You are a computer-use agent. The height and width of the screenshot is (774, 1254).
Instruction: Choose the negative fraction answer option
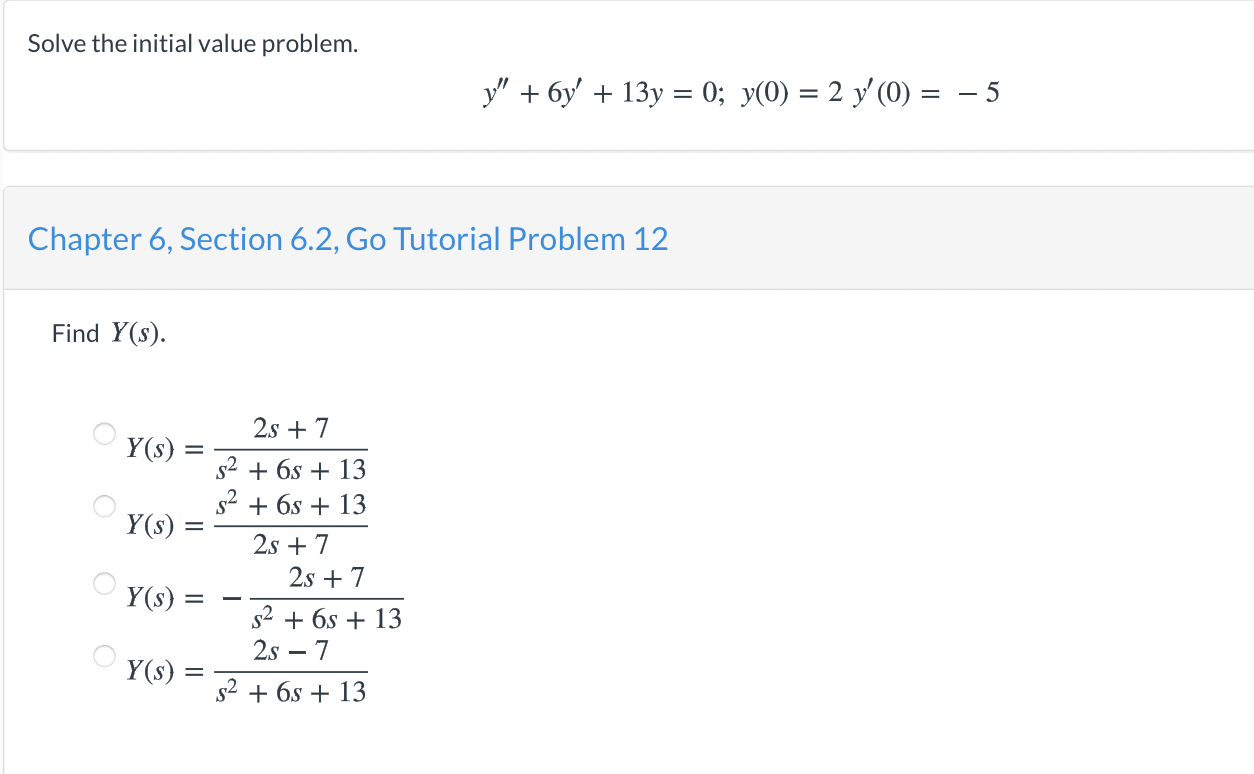tap(103, 583)
